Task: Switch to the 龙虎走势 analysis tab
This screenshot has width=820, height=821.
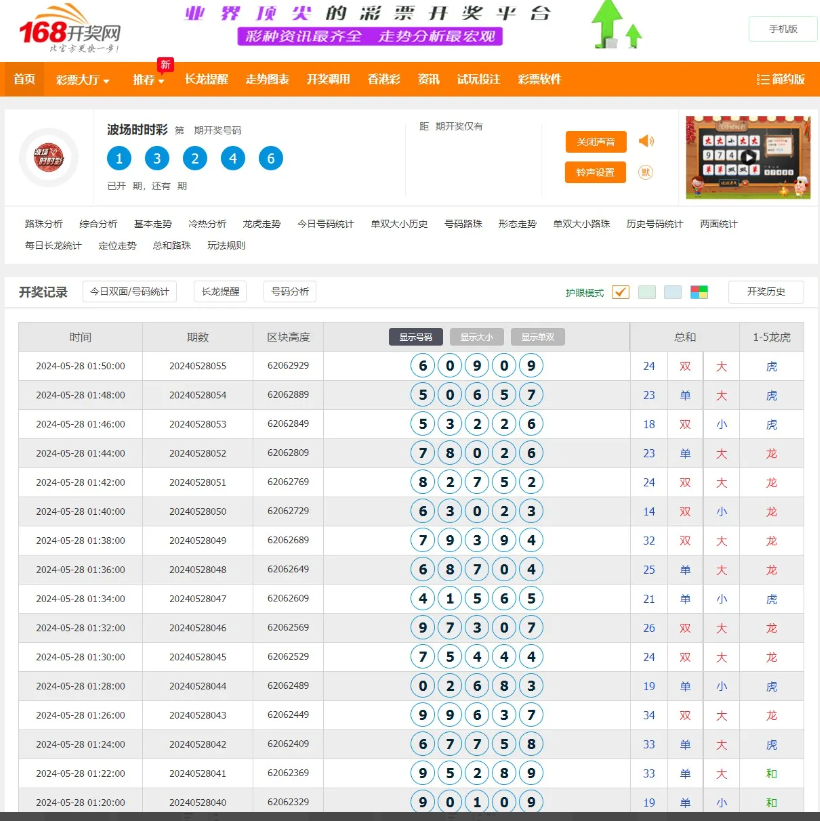Action: tap(259, 224)
